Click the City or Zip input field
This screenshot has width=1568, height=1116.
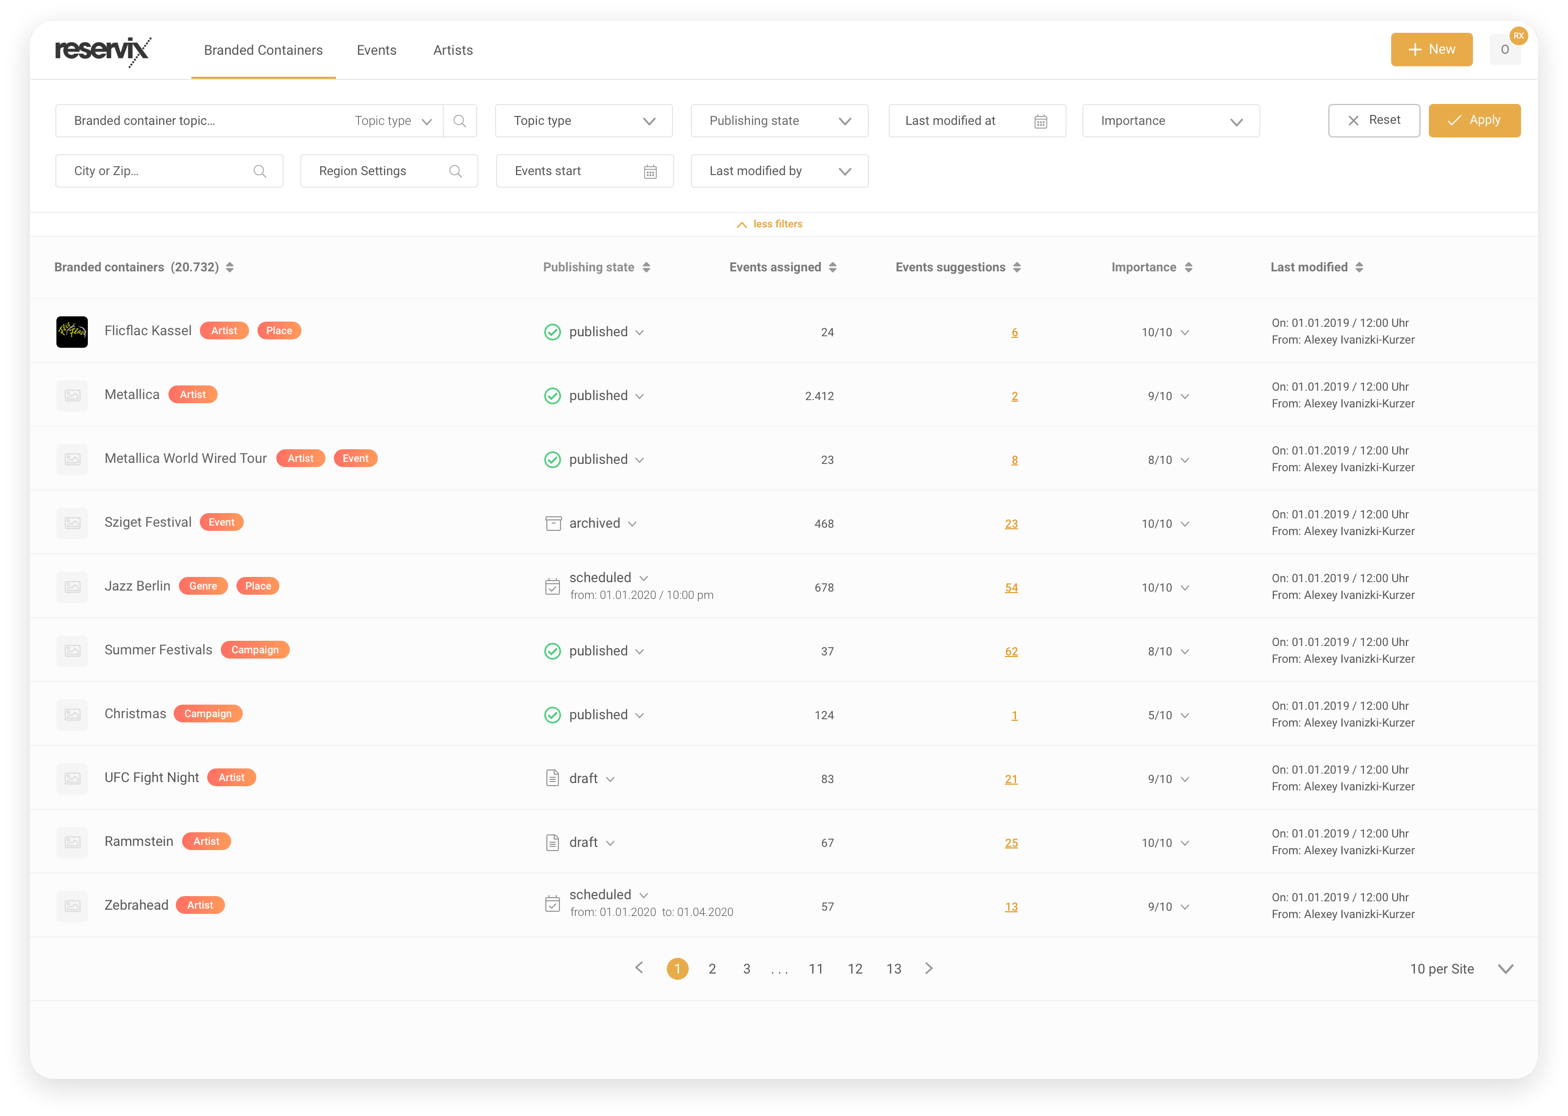(x=169, y=171)
